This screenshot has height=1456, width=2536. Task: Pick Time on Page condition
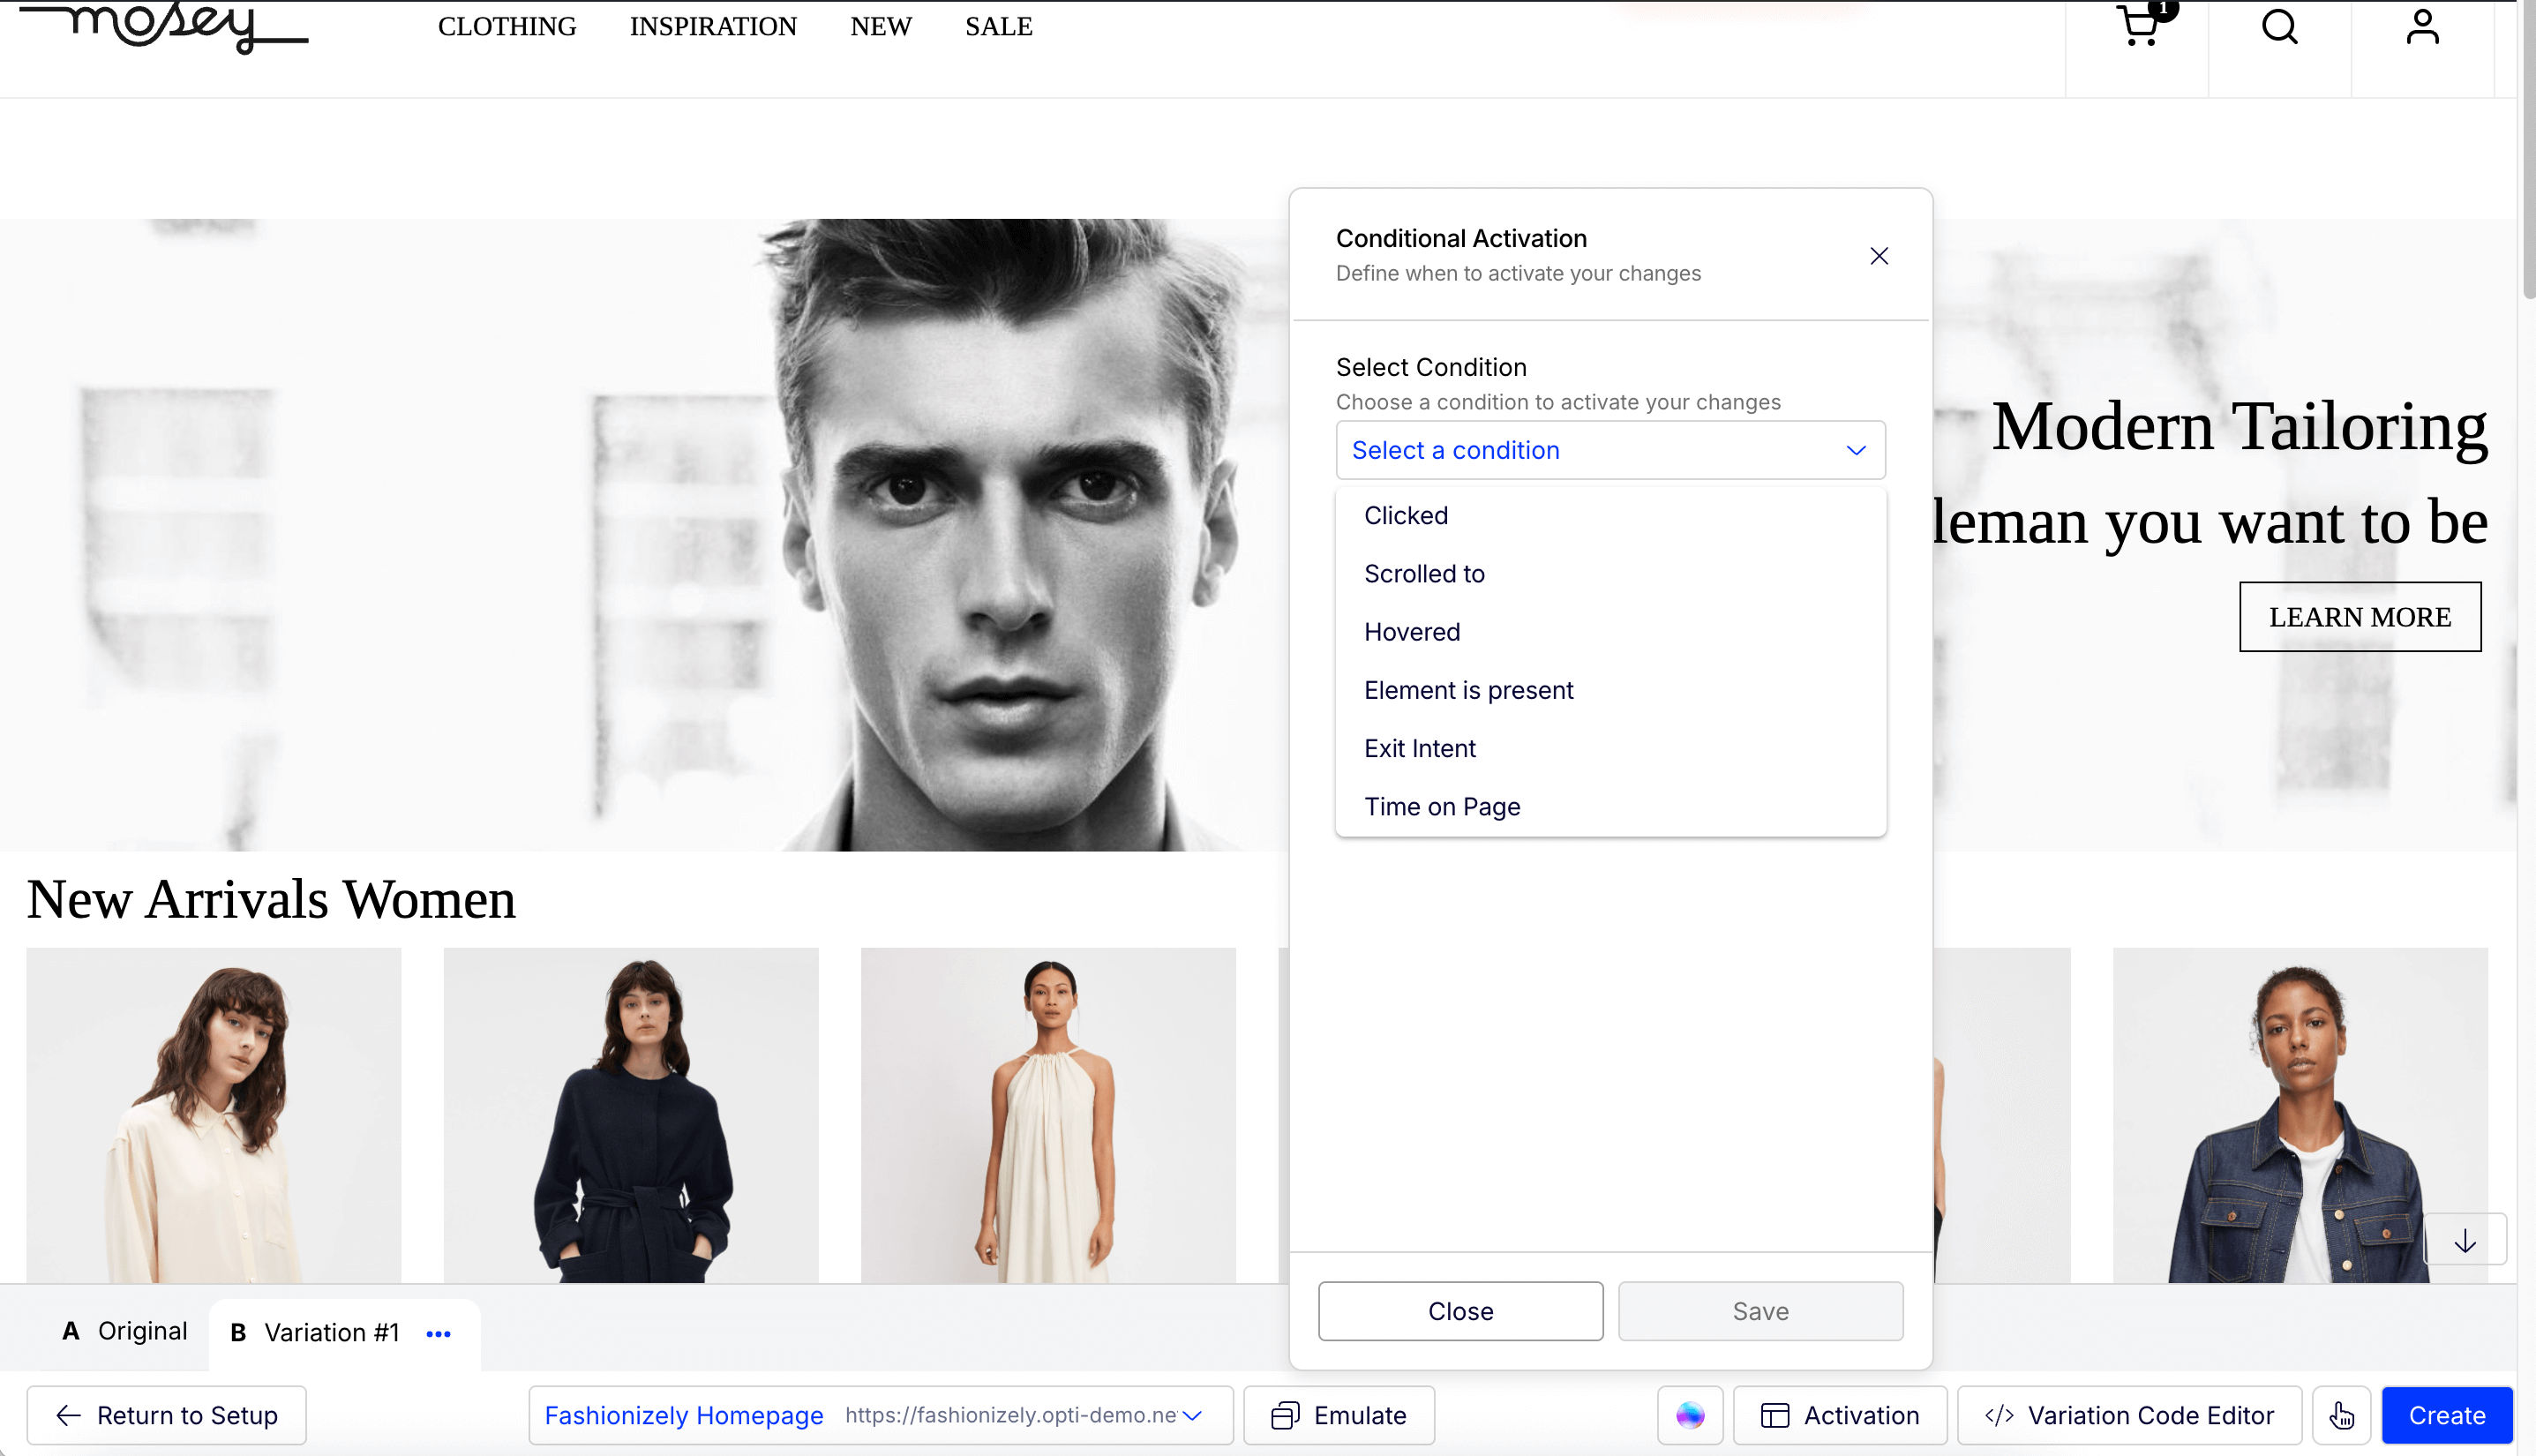coord(1441,806)
